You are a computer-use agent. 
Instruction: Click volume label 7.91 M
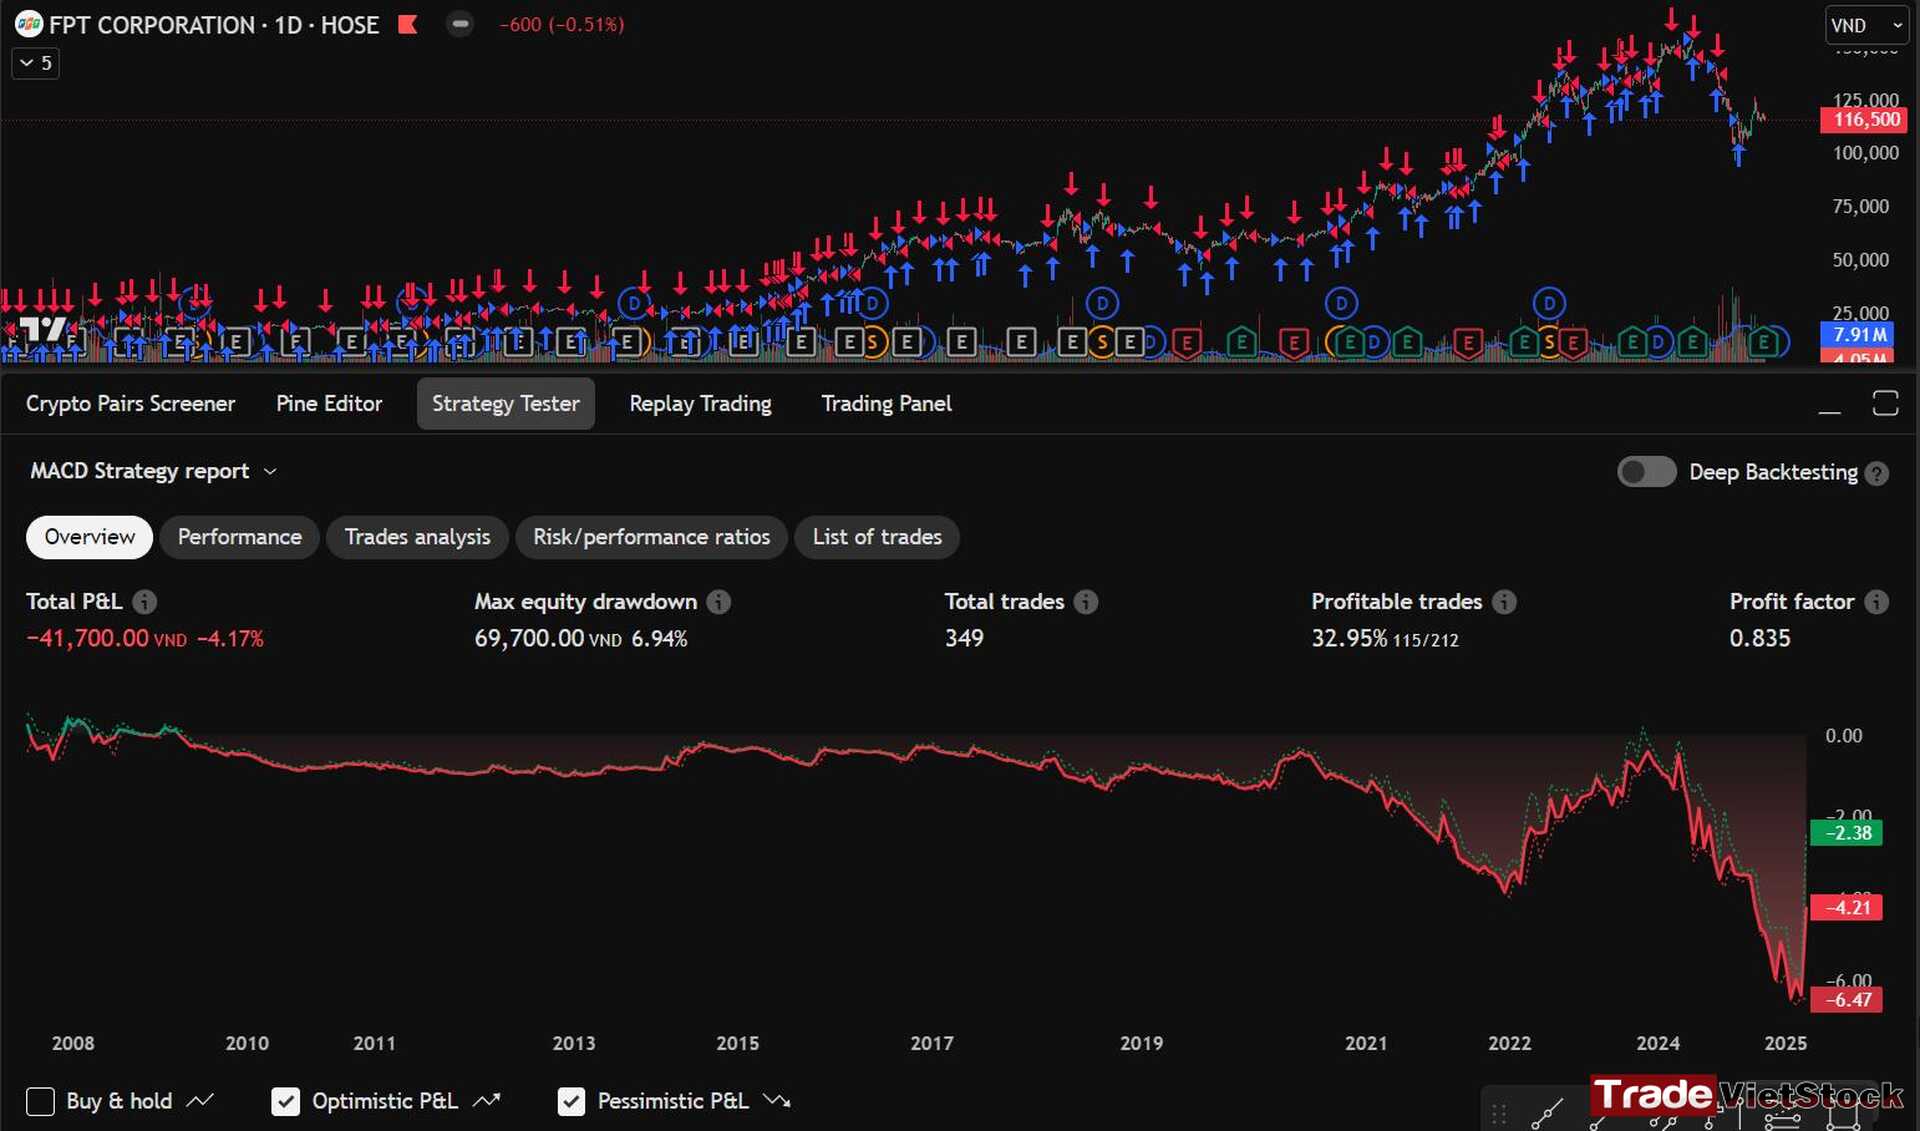click(1859, 335)
